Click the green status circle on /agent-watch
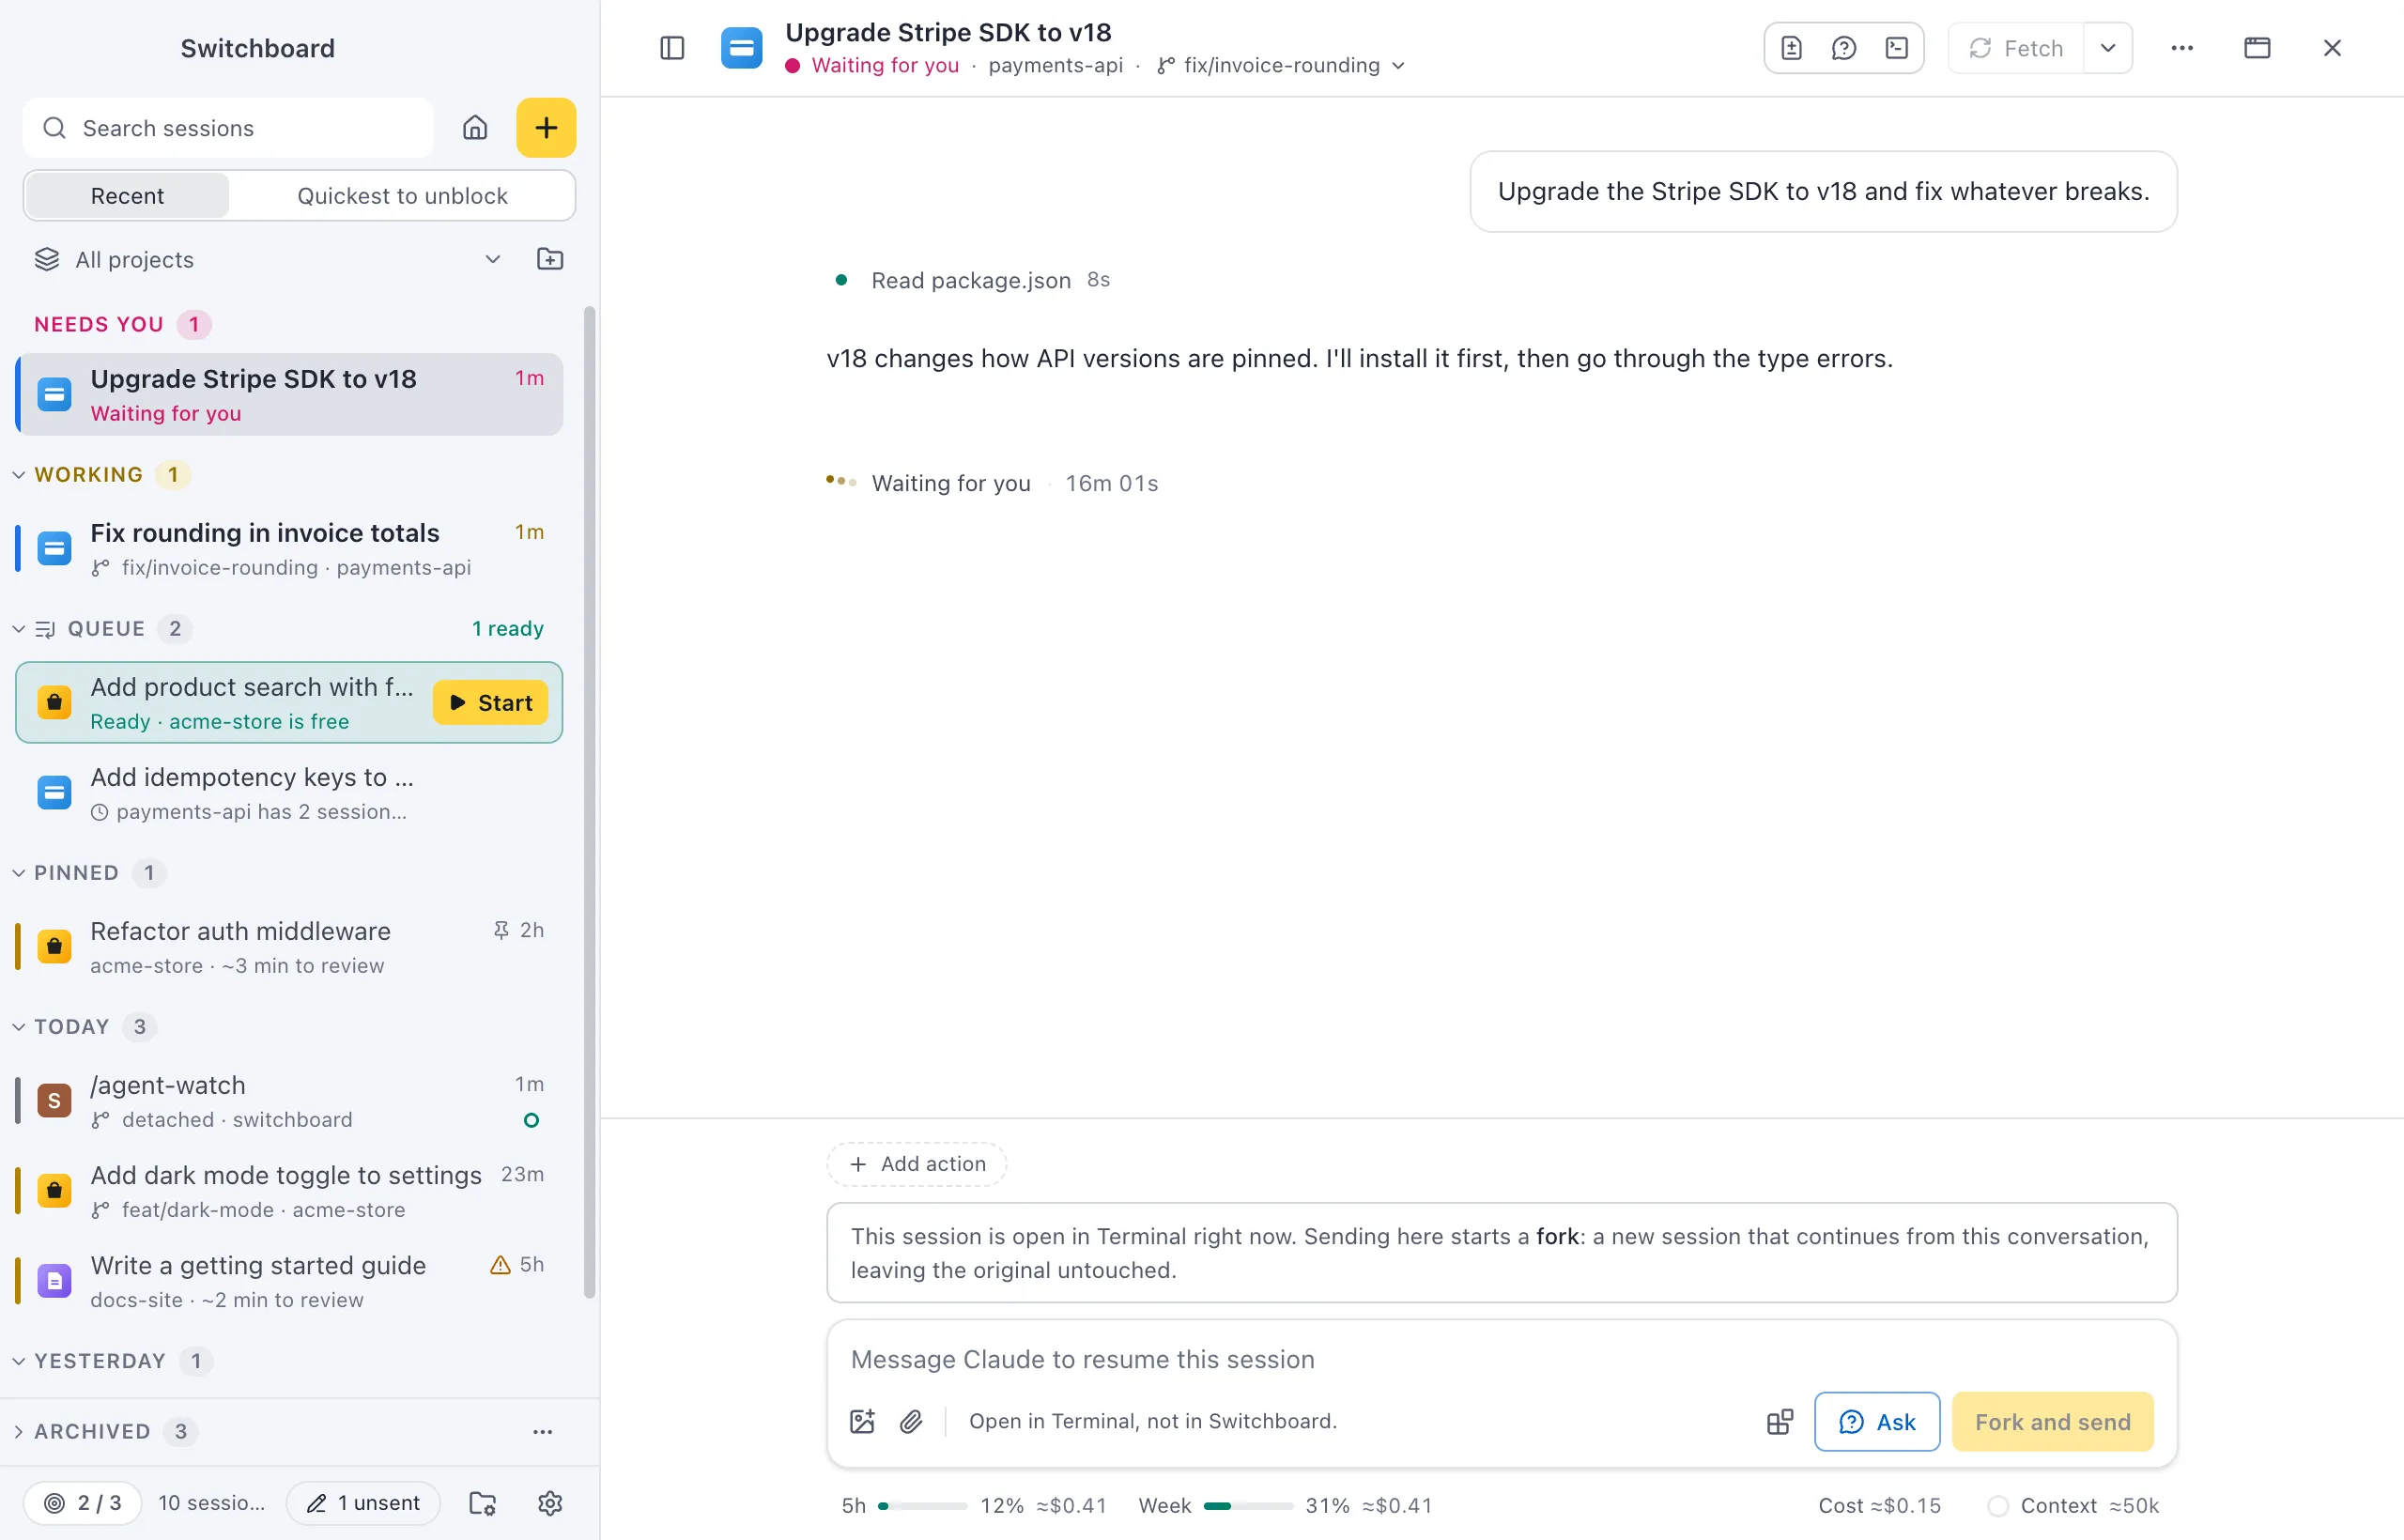Image resolution: width=2404 pixels, height=1540 pixels. click(531, 1120)
